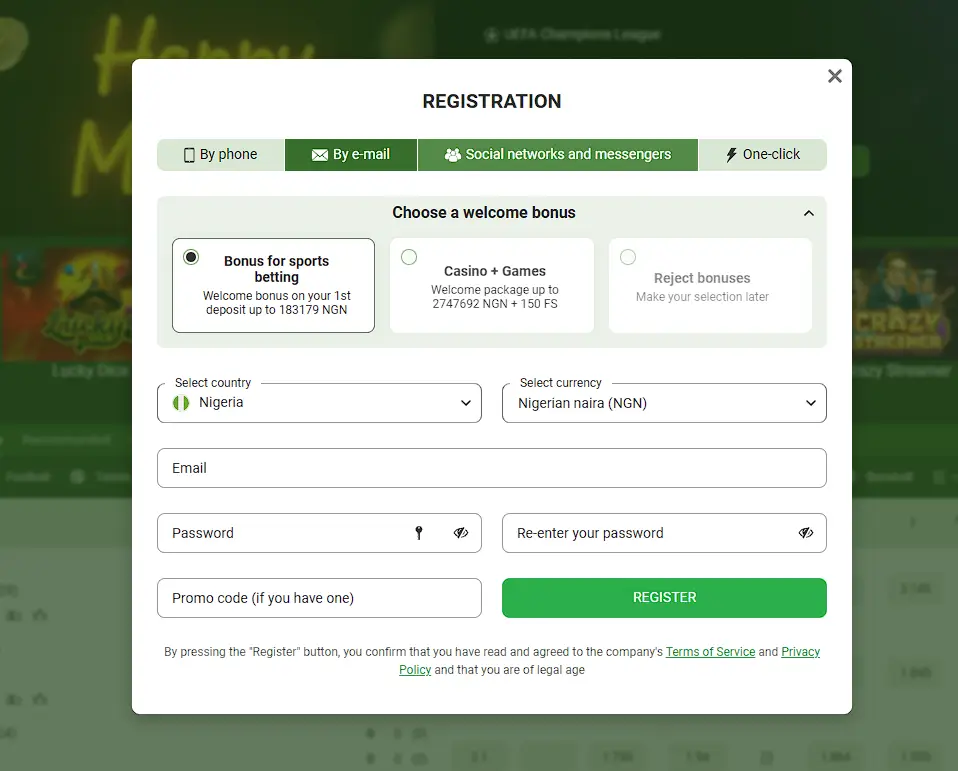Switch to the By phone registration tab
This screenshot has height=771, width=958.
(220, 154)
